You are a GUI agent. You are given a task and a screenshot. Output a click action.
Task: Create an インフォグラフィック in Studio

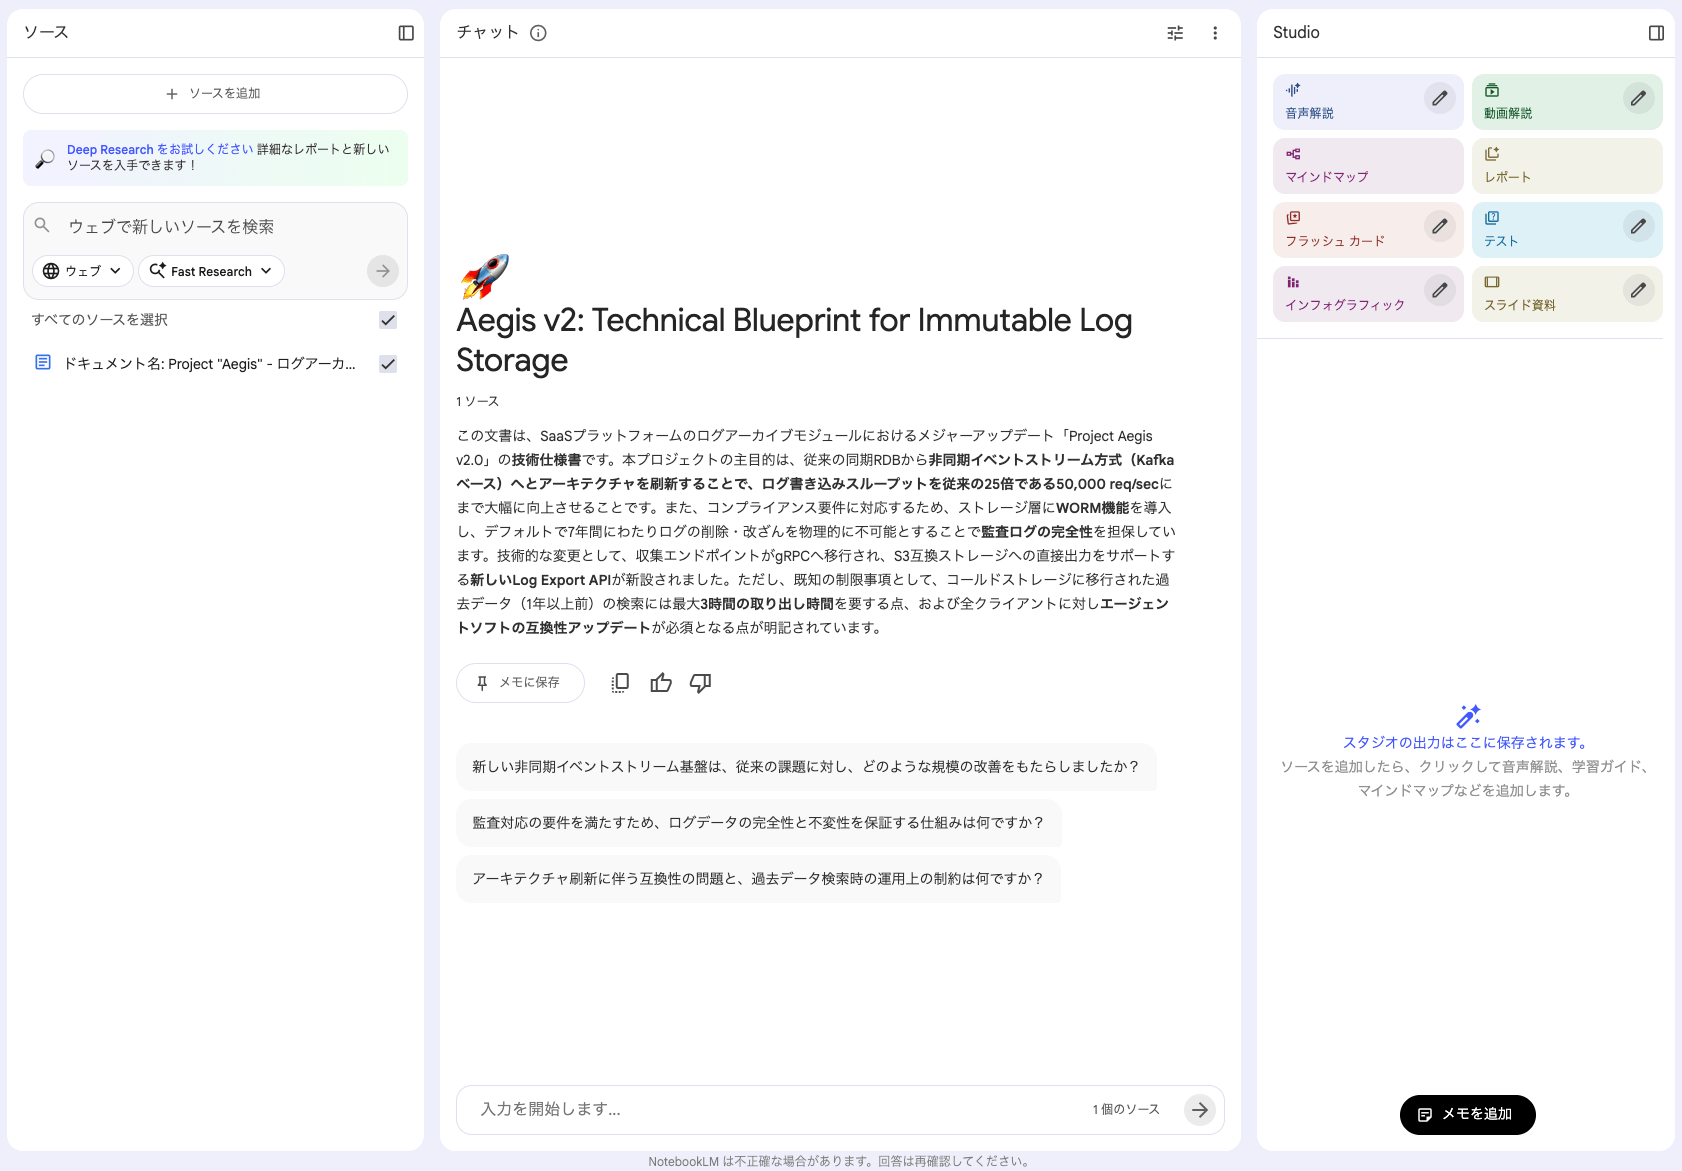(x=1345, y=293)
